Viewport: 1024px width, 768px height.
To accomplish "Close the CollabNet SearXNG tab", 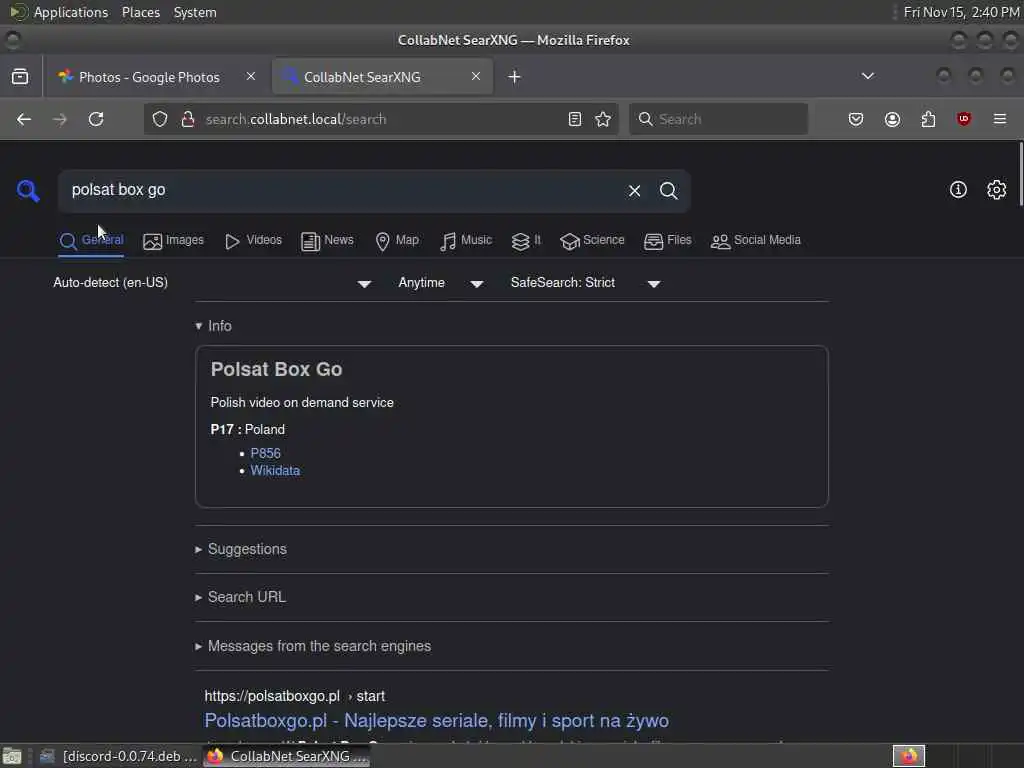I will coord(476,76).
